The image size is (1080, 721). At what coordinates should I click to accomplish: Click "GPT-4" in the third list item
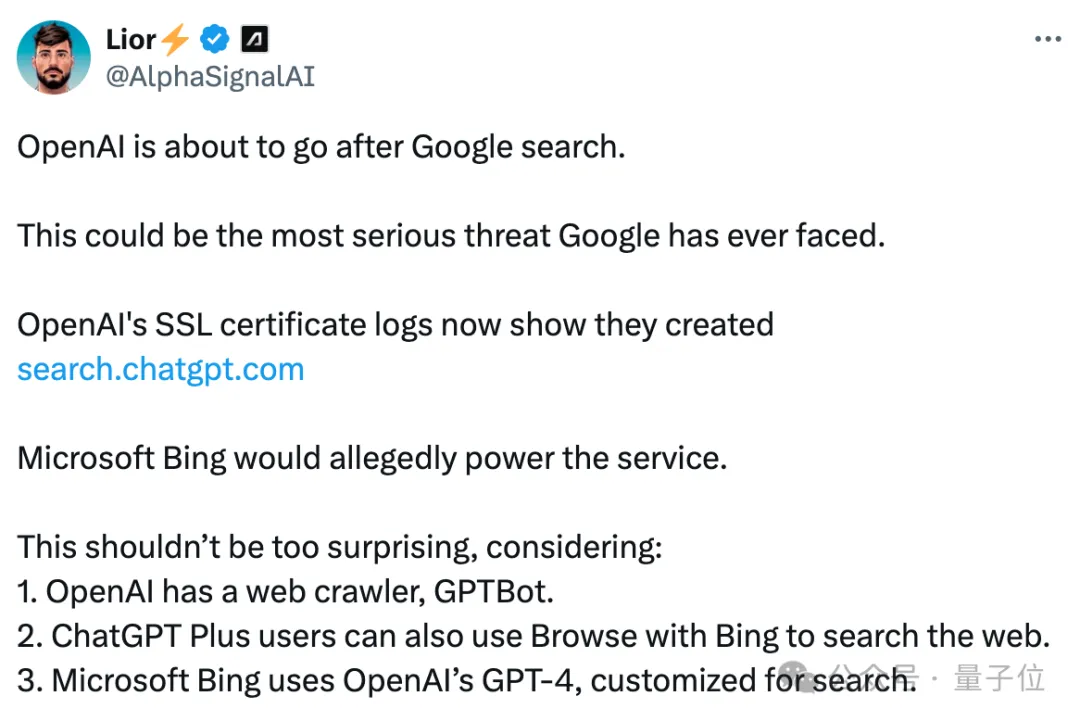point(527,680)
